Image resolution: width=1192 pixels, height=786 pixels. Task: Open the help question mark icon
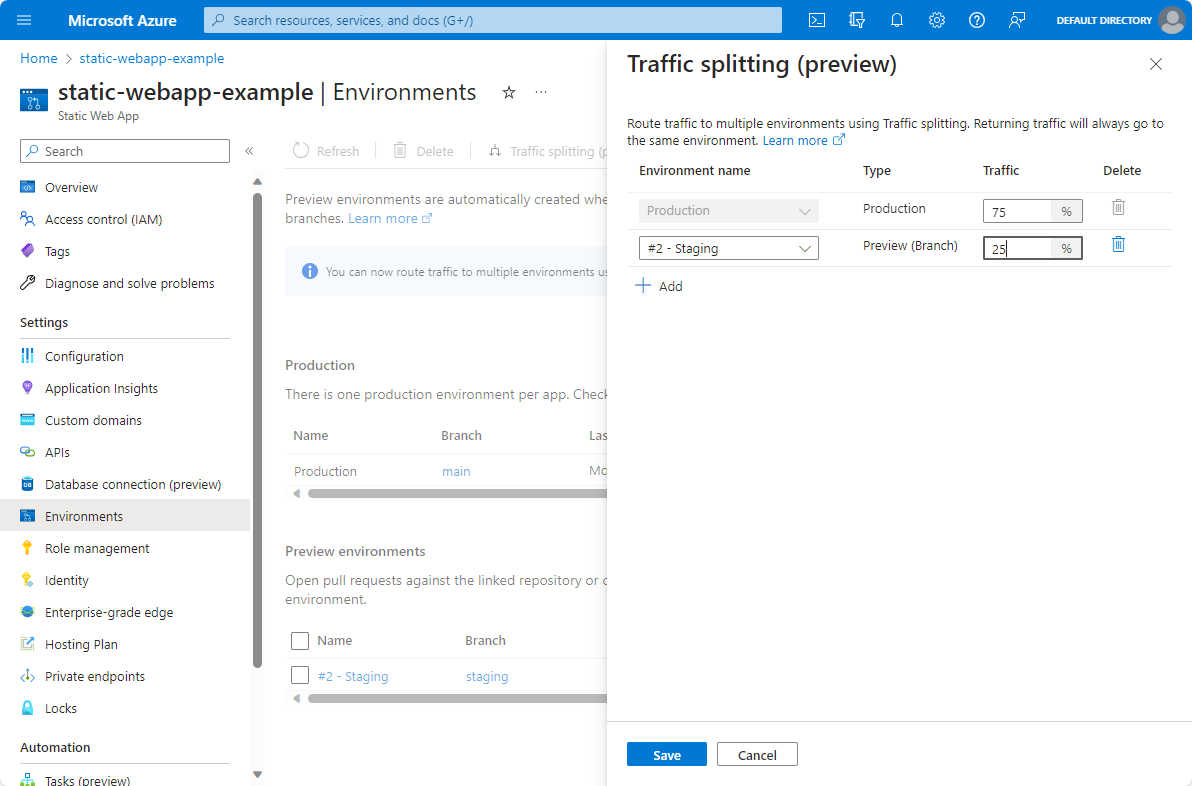point(977,21)
